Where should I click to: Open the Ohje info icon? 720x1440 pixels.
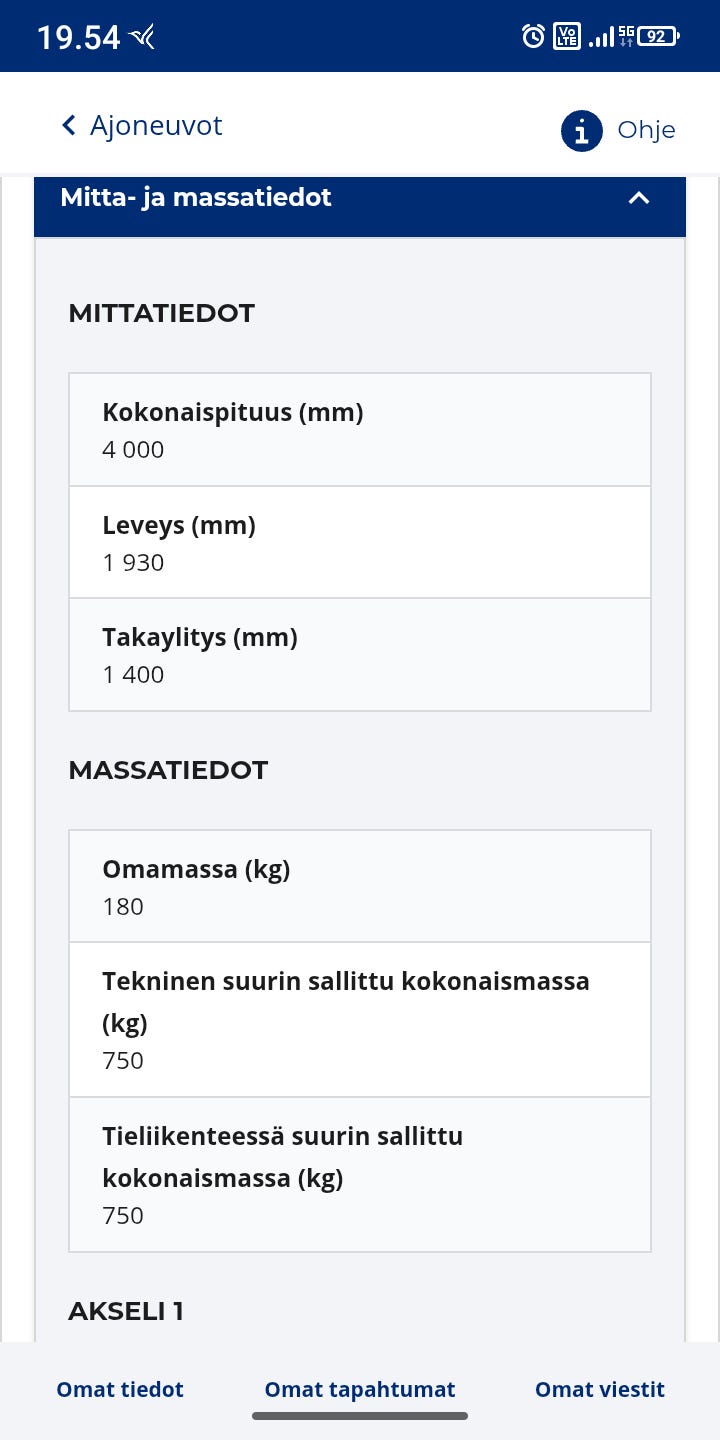point(582,130)
